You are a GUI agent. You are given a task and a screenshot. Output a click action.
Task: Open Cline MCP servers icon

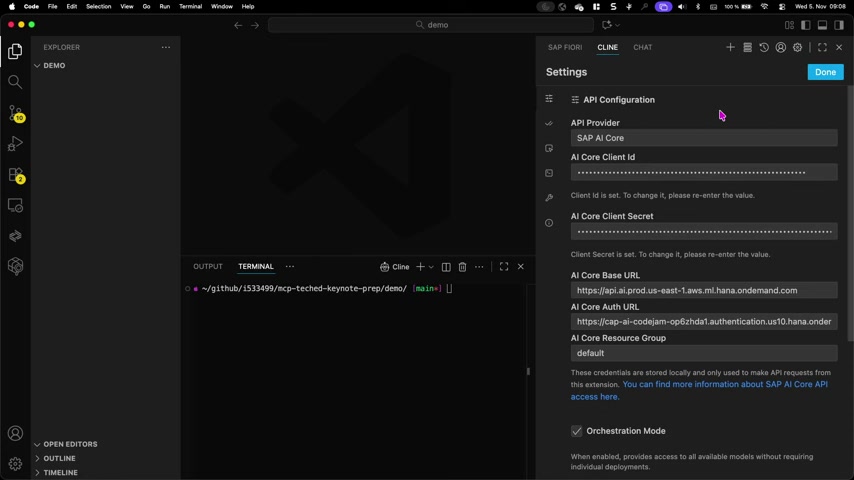[747, 47]
